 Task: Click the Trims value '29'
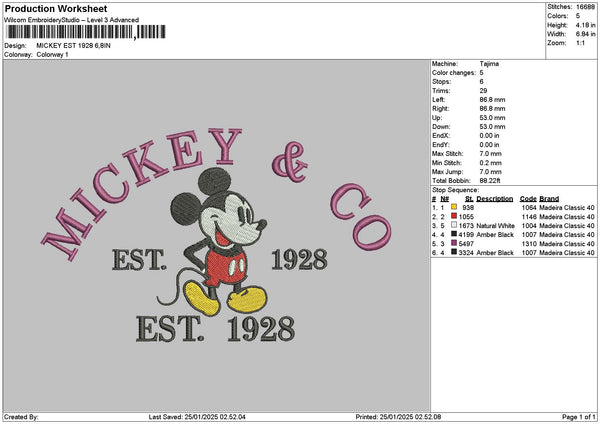pyautogui.click(x=483, y=91)
